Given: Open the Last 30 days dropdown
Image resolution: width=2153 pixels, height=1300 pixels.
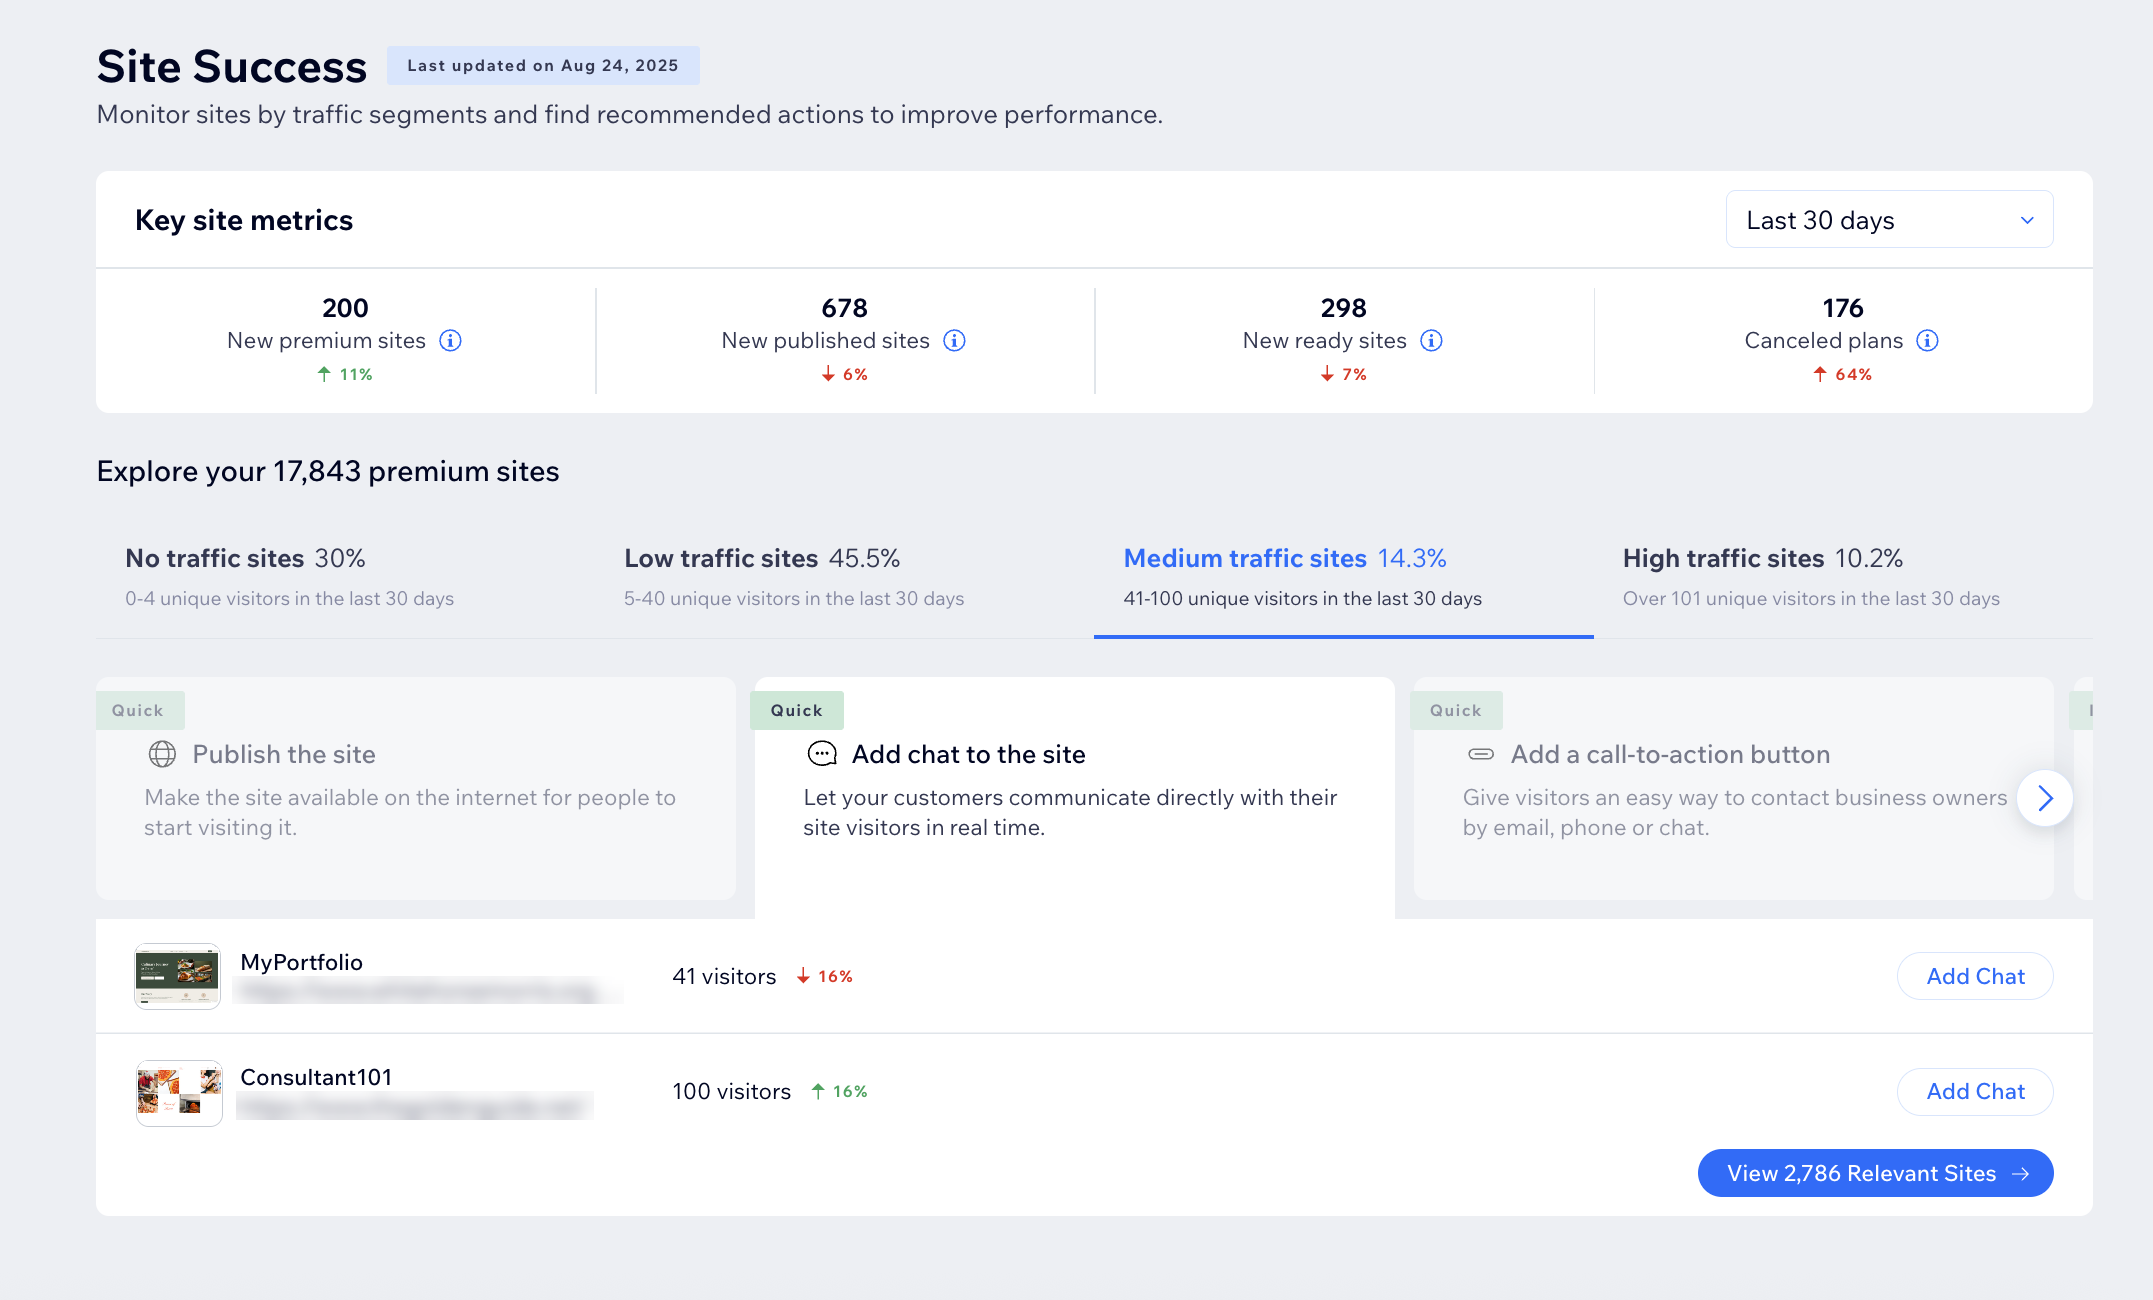Looking at the screenshot, I should coord(1888,220).
